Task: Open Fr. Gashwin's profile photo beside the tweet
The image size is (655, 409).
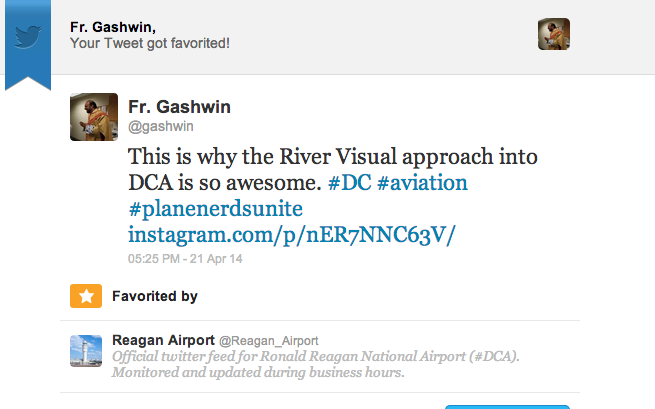Action: (x=94, y=117)
